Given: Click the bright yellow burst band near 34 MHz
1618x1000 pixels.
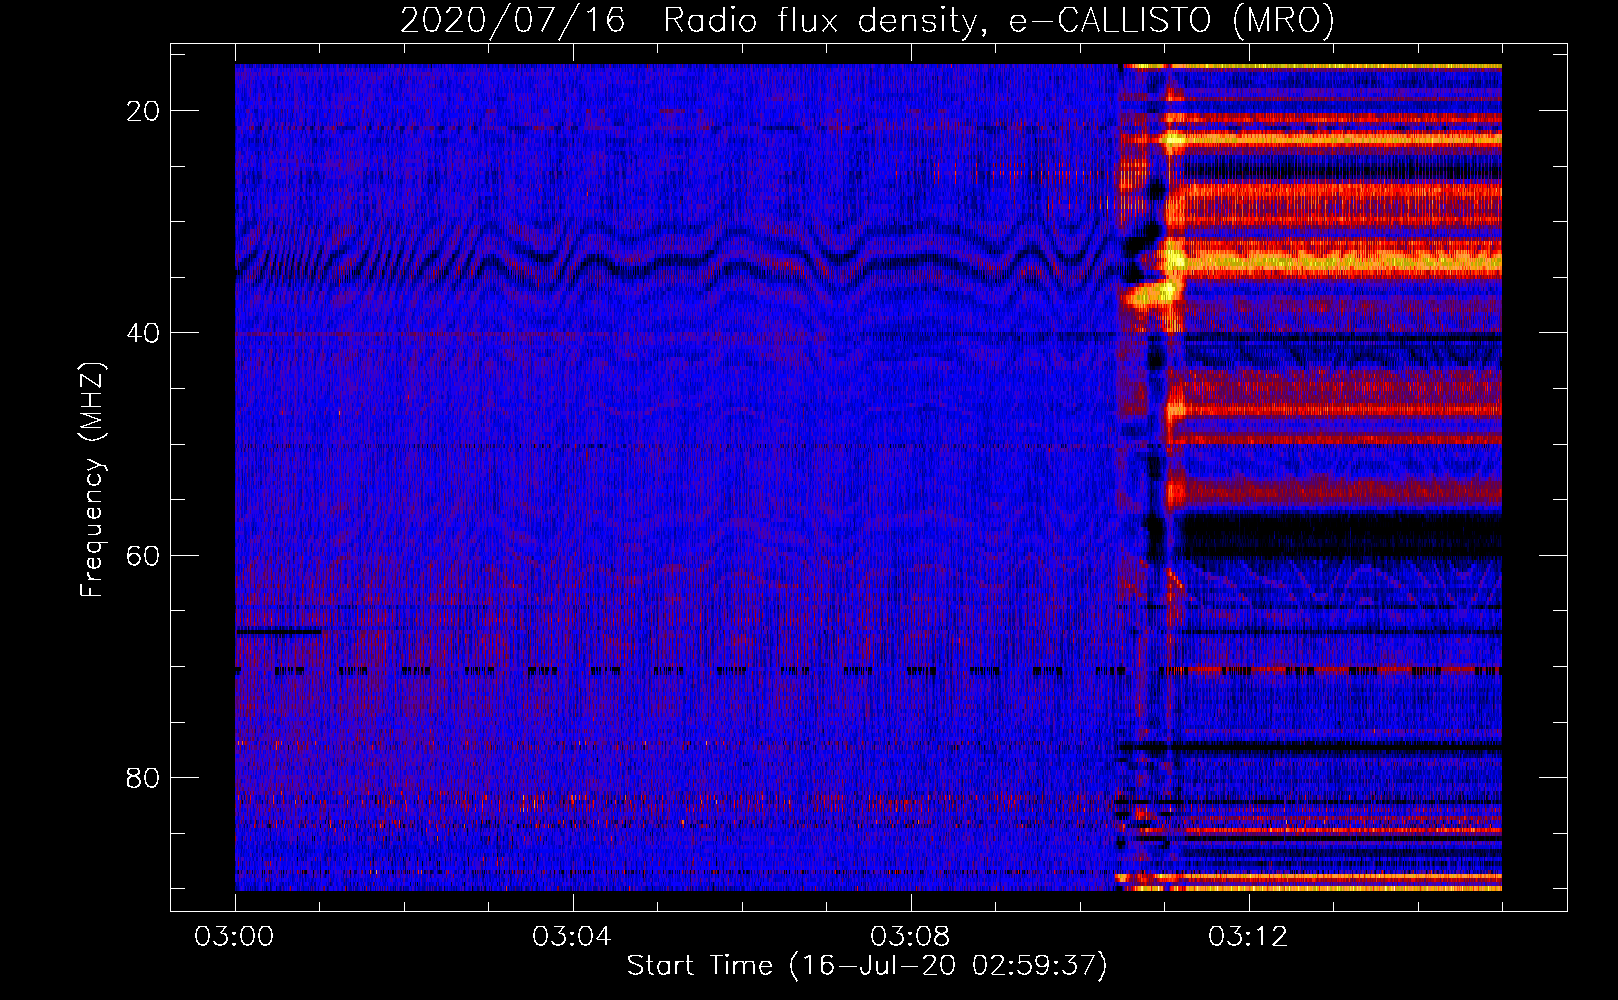Looking at the screenshot, I should (x=1335, y=262).
